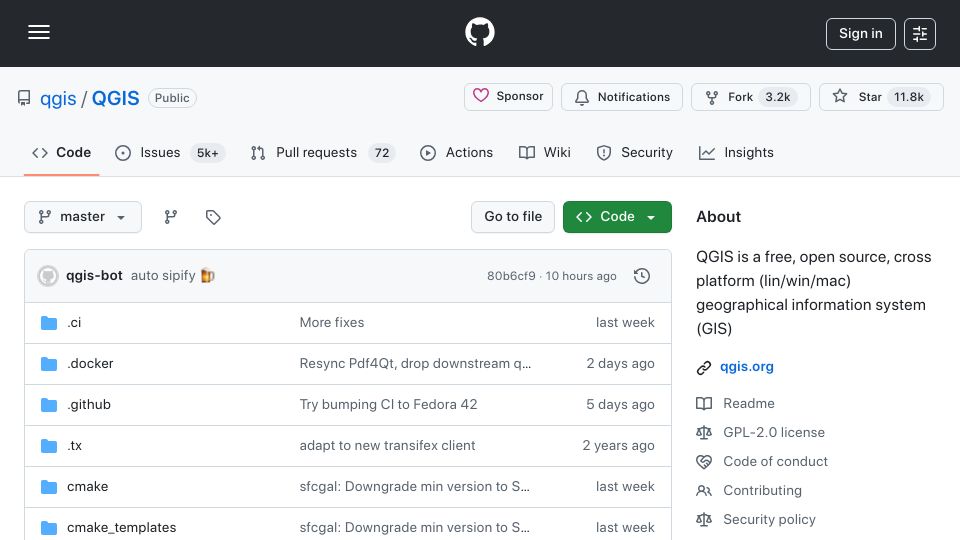Switch to the Code tab

click(61, 152)
